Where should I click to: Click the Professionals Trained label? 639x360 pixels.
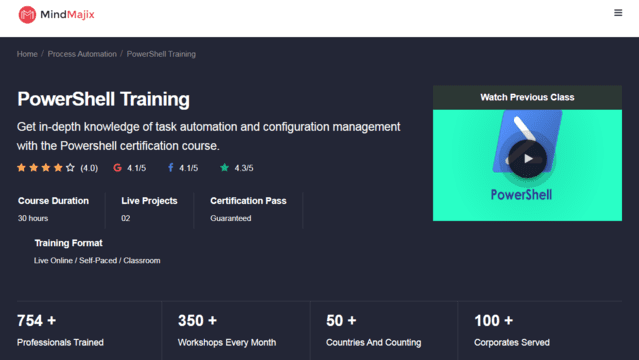point(60,343)
